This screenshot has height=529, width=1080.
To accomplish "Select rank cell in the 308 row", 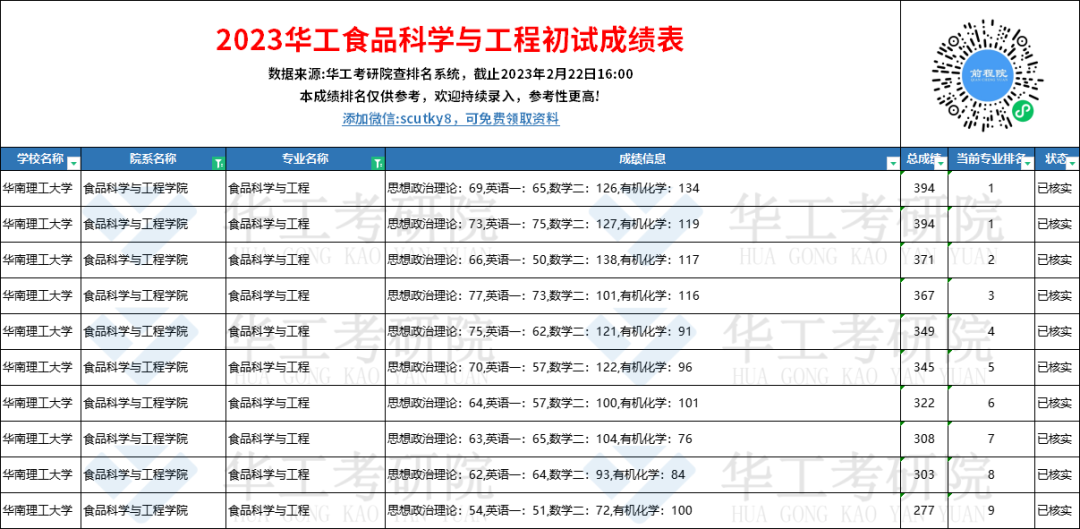I will [x=991, y=439].
